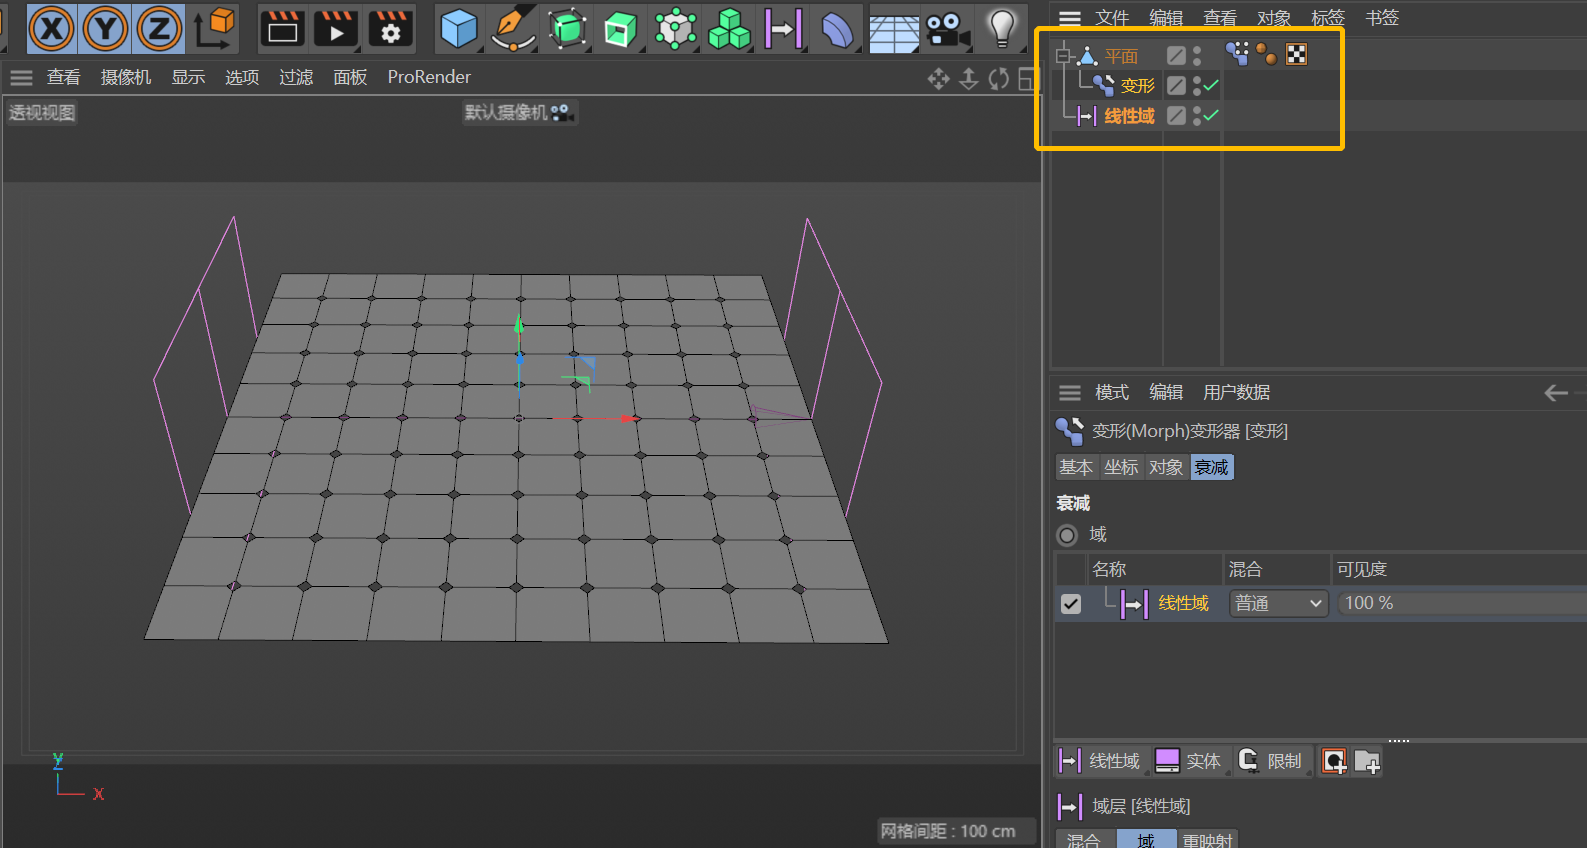
Task: Click the linear field toolbar icon
Action: click(784, 29)
